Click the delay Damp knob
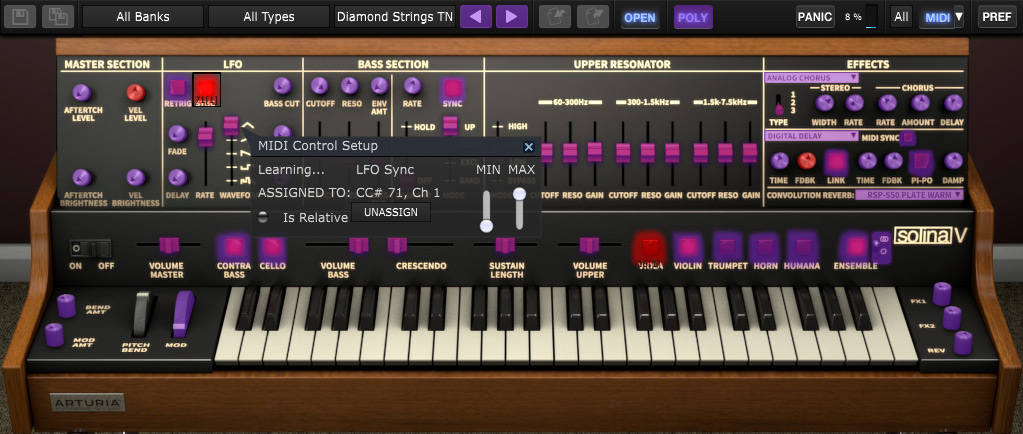1023x434 pixels. tap(953, 161)
